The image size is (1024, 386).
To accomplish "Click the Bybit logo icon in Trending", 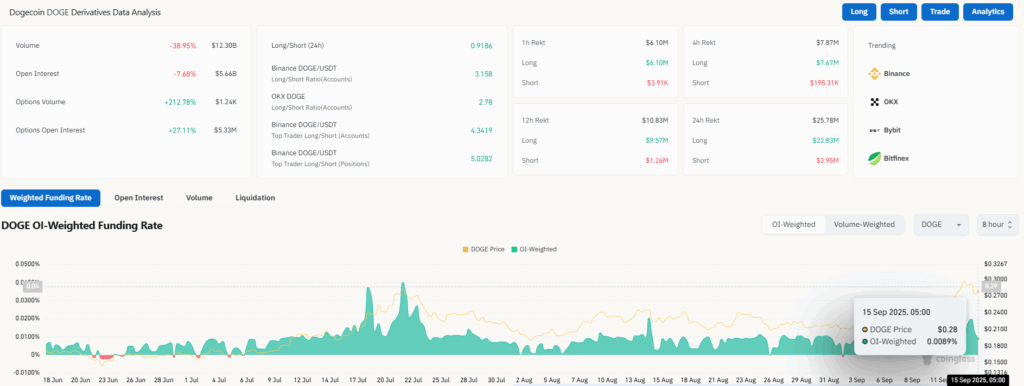I will (x=874, y=130).
